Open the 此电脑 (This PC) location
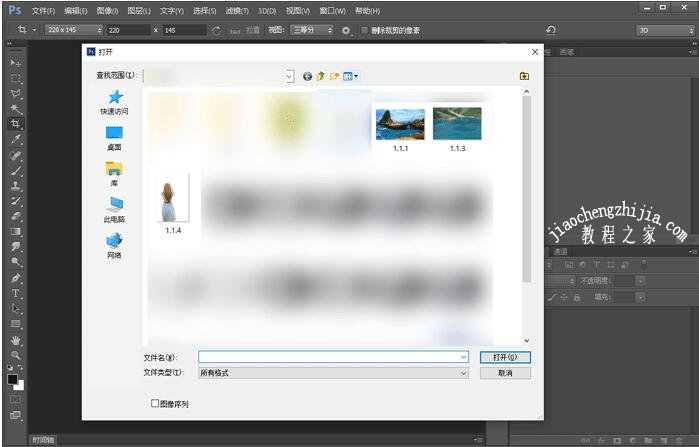The height and width of the screenshot is (447, 699). [x=114, y=209]
